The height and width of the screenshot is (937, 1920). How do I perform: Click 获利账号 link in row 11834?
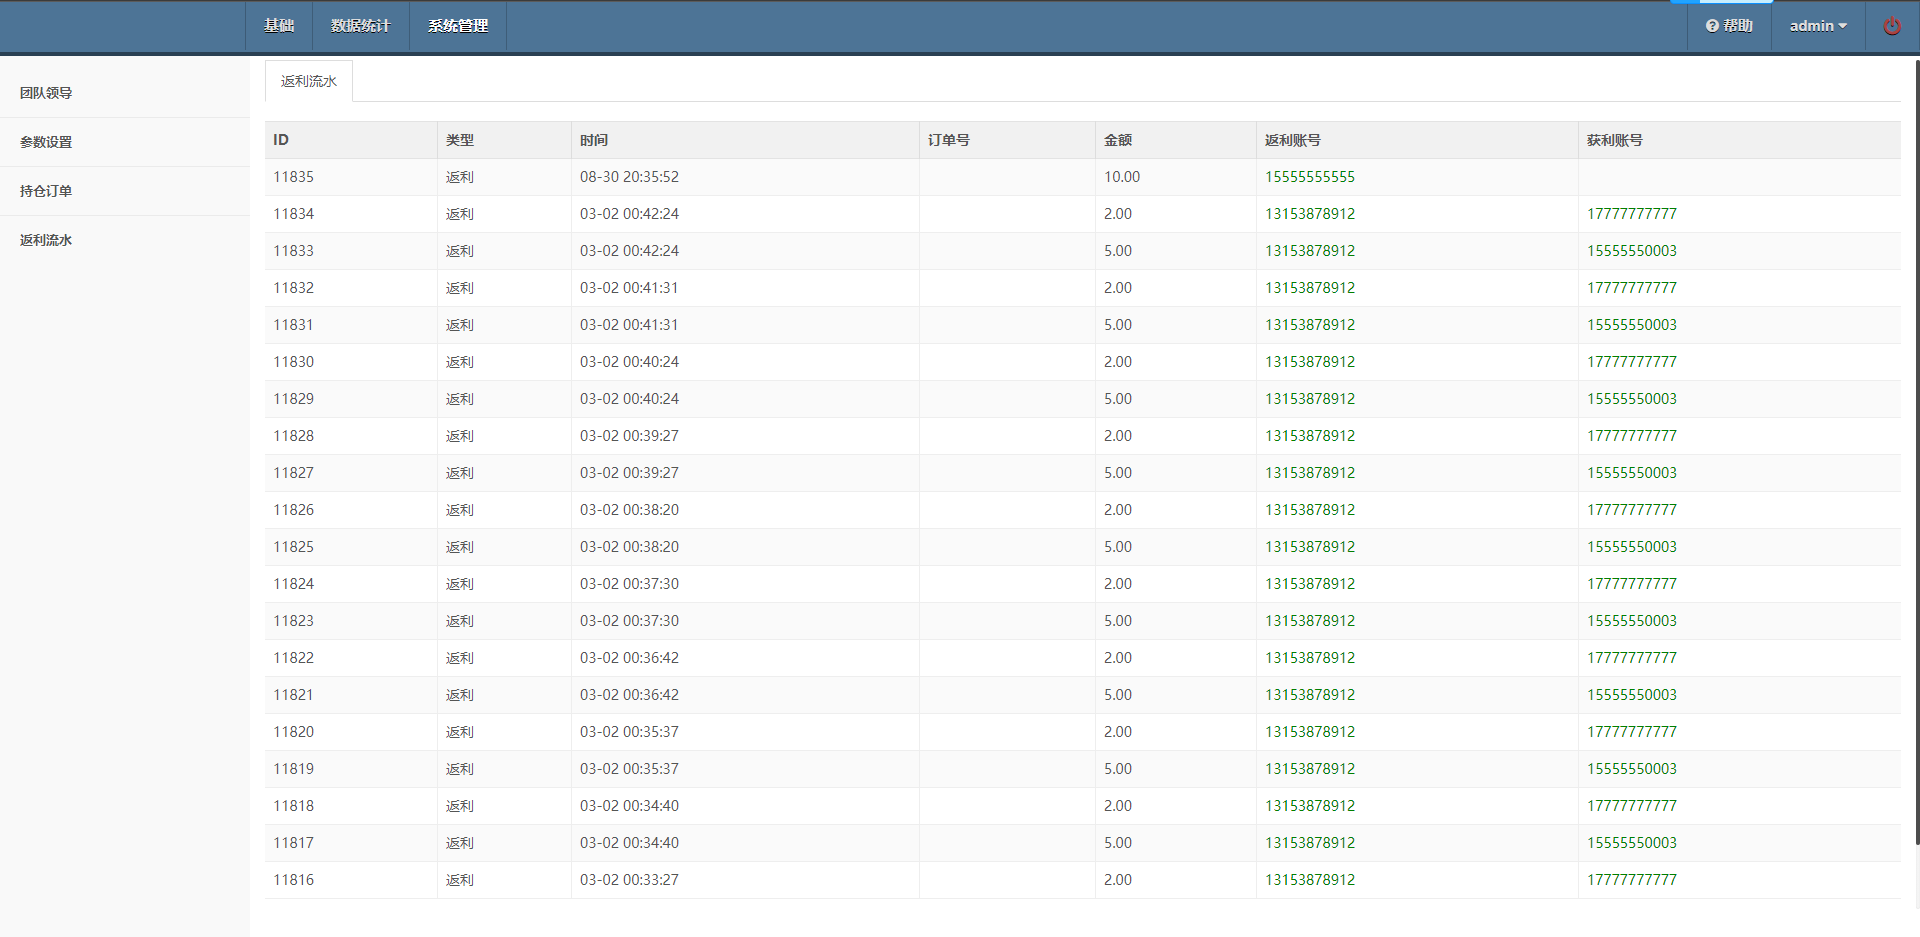pos(1631,214)
